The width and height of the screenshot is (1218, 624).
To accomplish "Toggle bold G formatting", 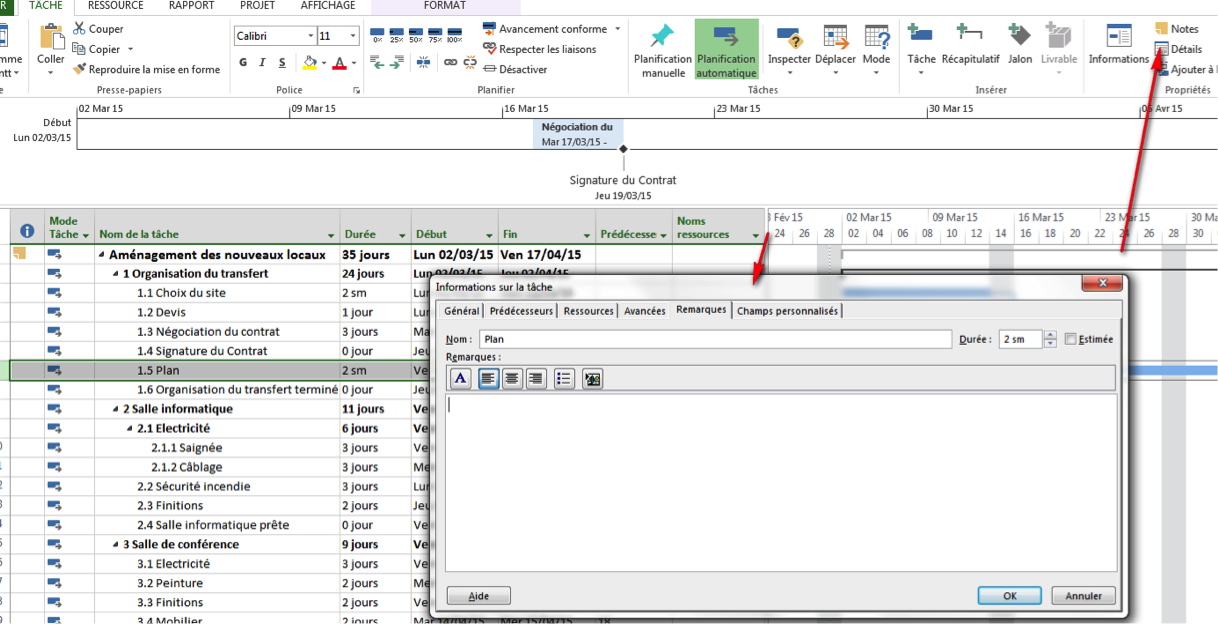I will (243, 62).
